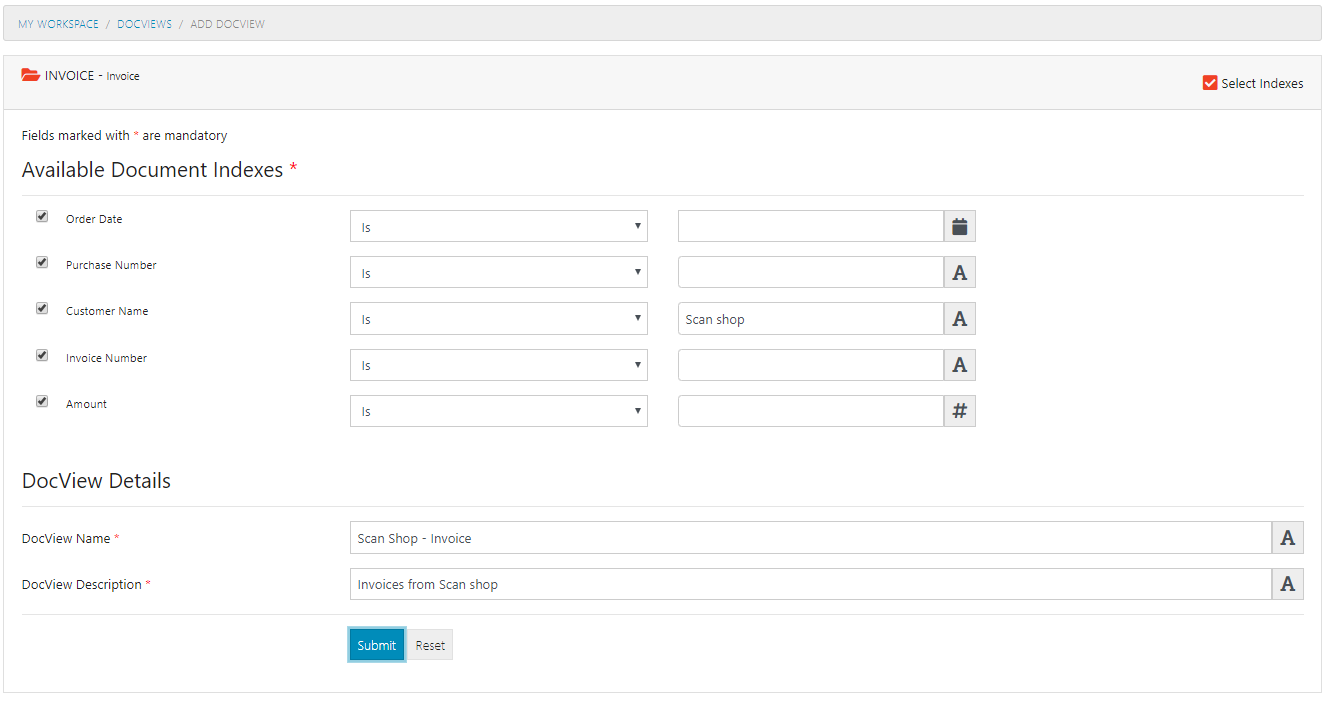Open the condition dropdown for Purchase Number
This screenshot has height=705, width=1325.
498,271
